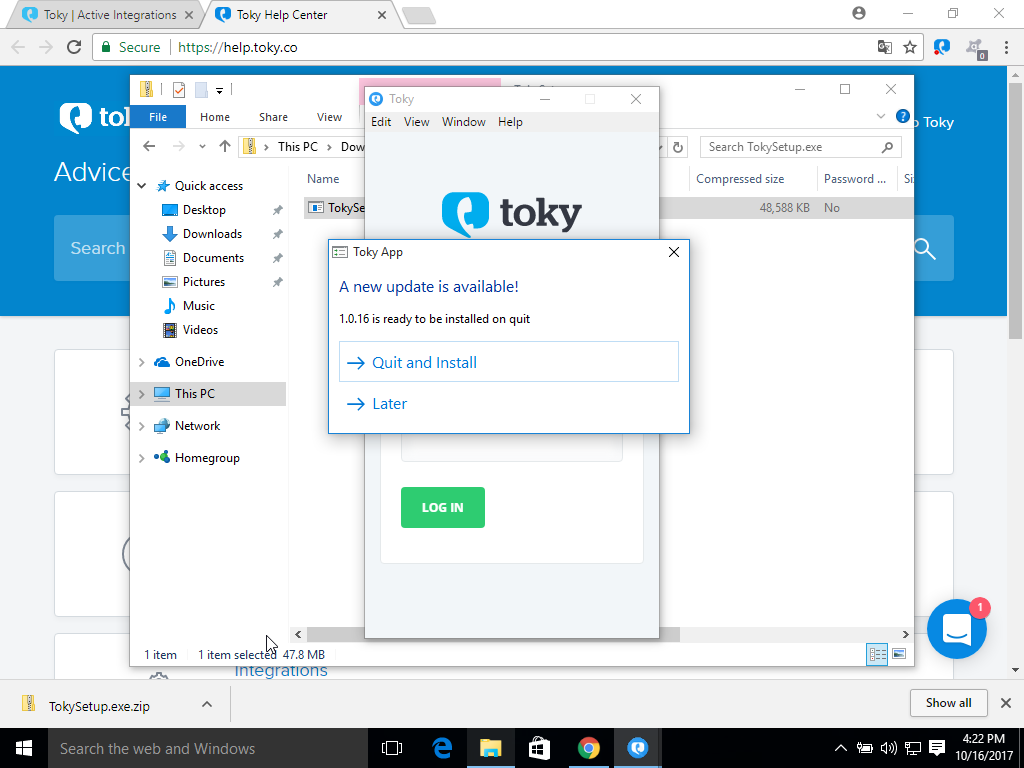Screen dimensions: 1024x768
Task: Click the Search TokySetup.exe field
Action: point(790,147)
